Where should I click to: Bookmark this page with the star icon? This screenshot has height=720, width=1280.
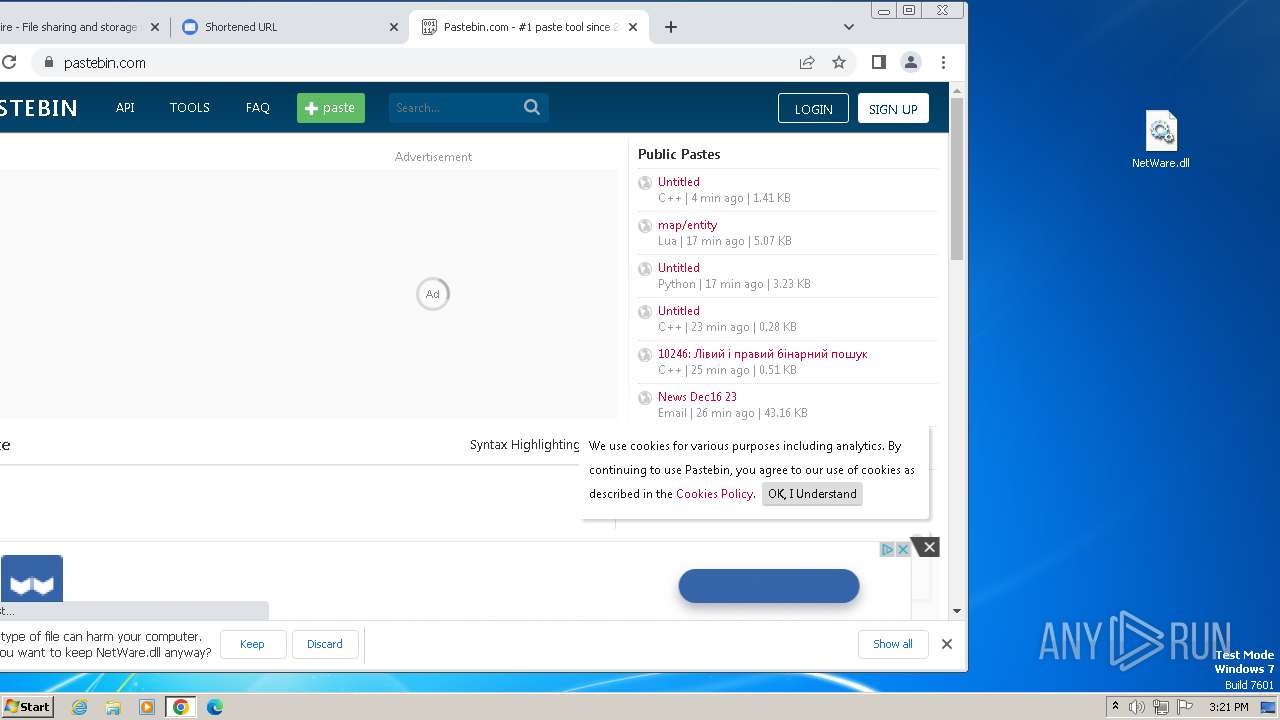tap(839, 62)
